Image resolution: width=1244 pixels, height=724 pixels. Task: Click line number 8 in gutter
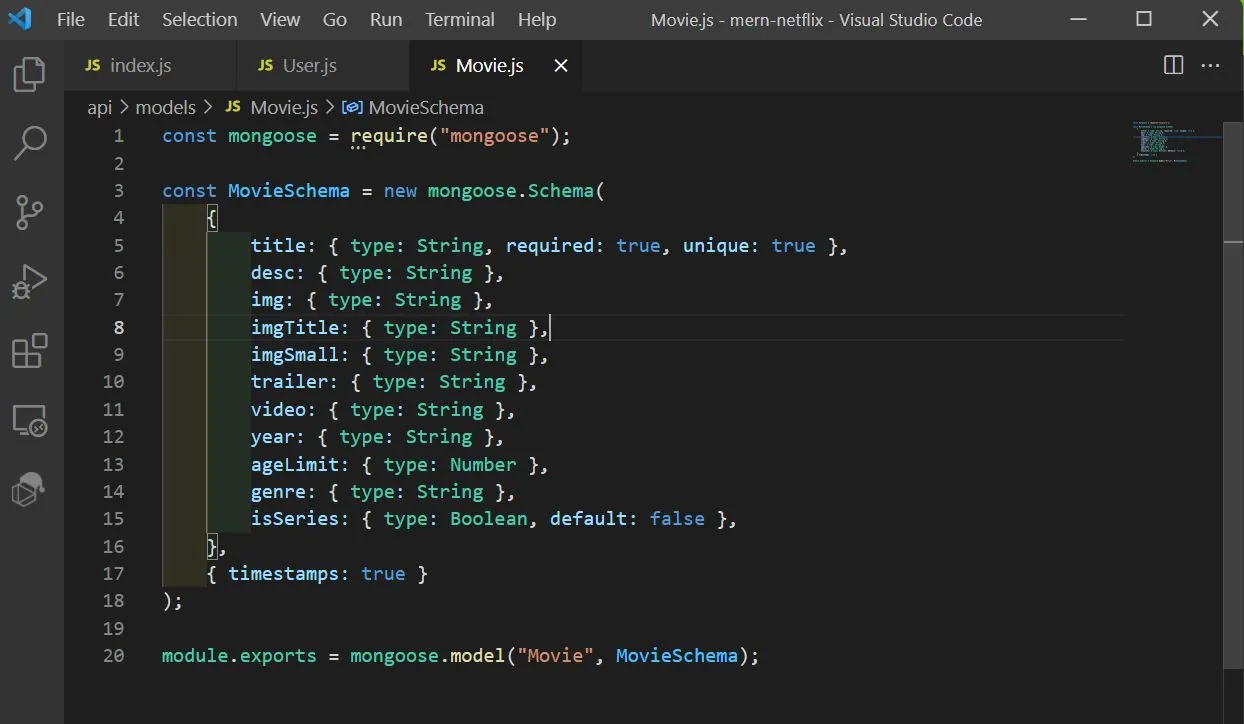119,328
